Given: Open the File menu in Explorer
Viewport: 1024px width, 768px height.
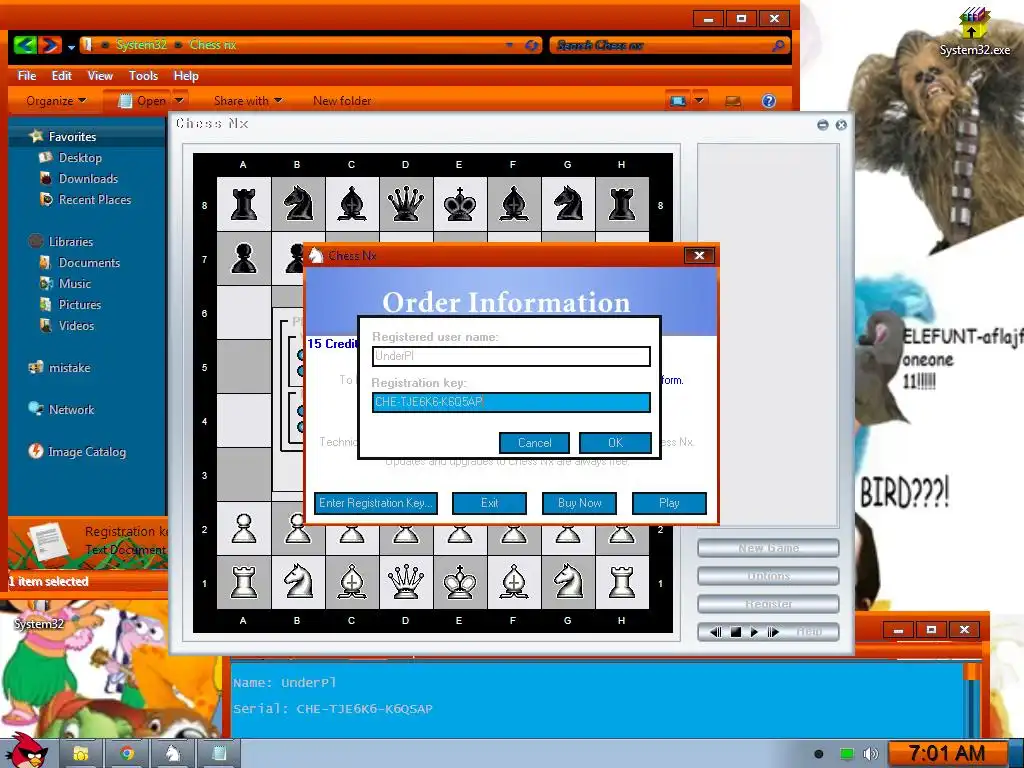Looking at the screenshot, I should pyautogui.click(x=27, y=76).
